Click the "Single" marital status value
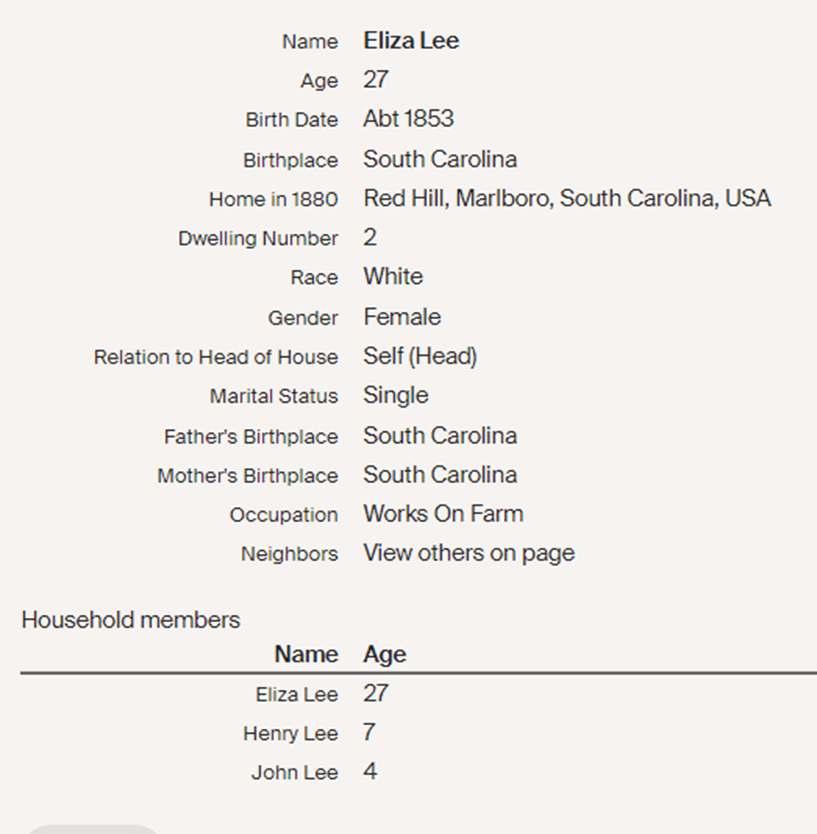817x834 pixels. tap(395, 395)
